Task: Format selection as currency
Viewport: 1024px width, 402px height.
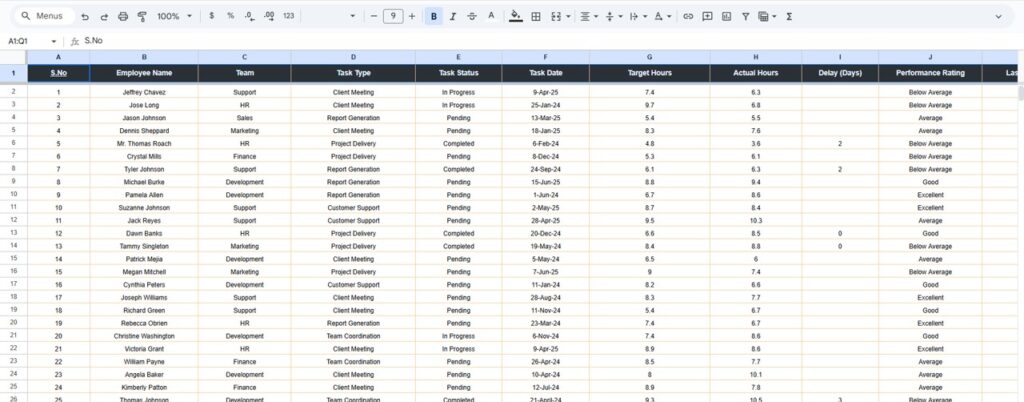Action: 212,16
